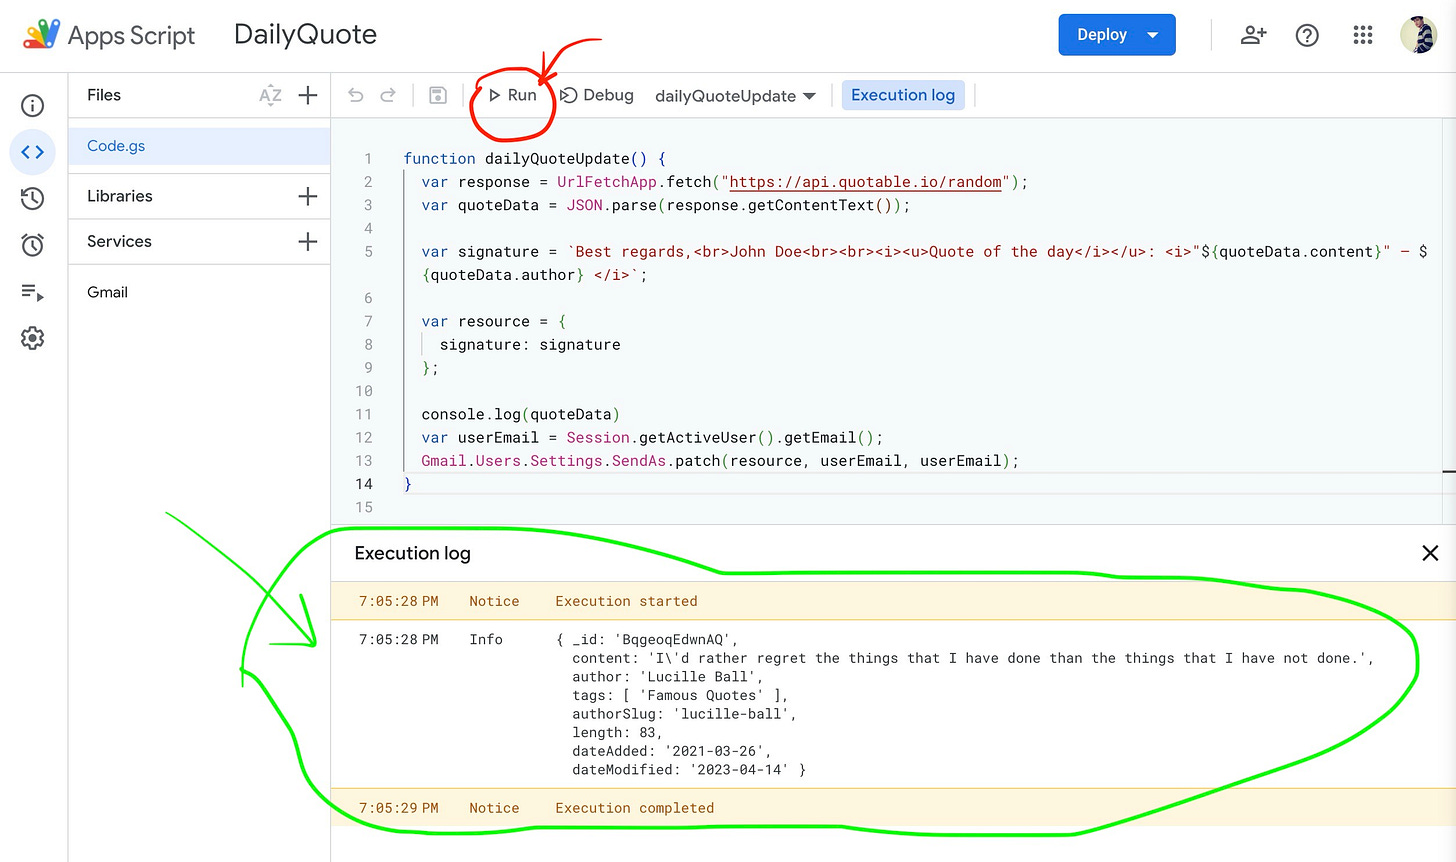Select the Editor code icon in sidebar
The image size is (1456, 862).
[33, 152]
